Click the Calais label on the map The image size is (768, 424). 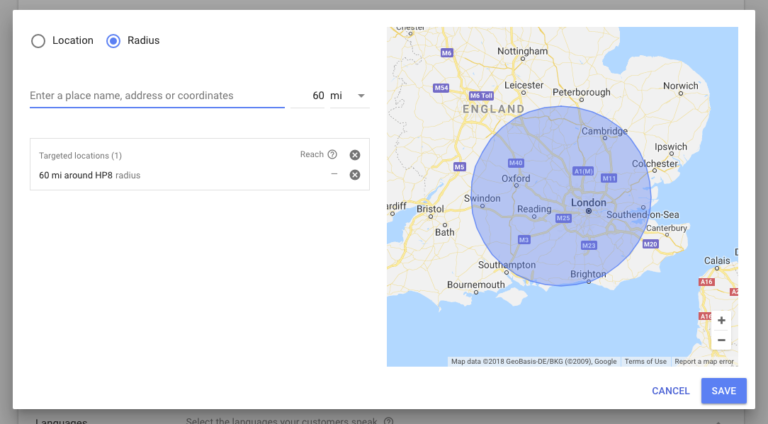click(x=717, y=260)
